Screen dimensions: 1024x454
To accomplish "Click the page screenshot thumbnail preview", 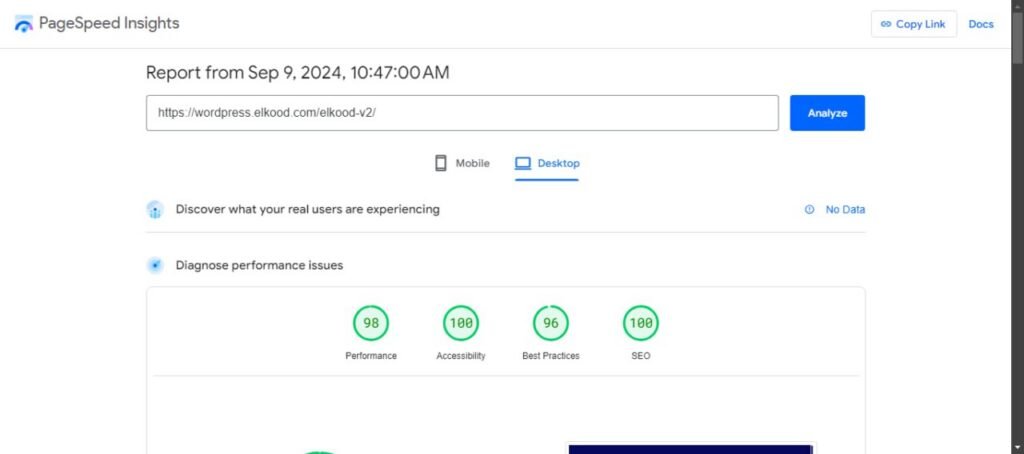I will click(x=690, y=448).
